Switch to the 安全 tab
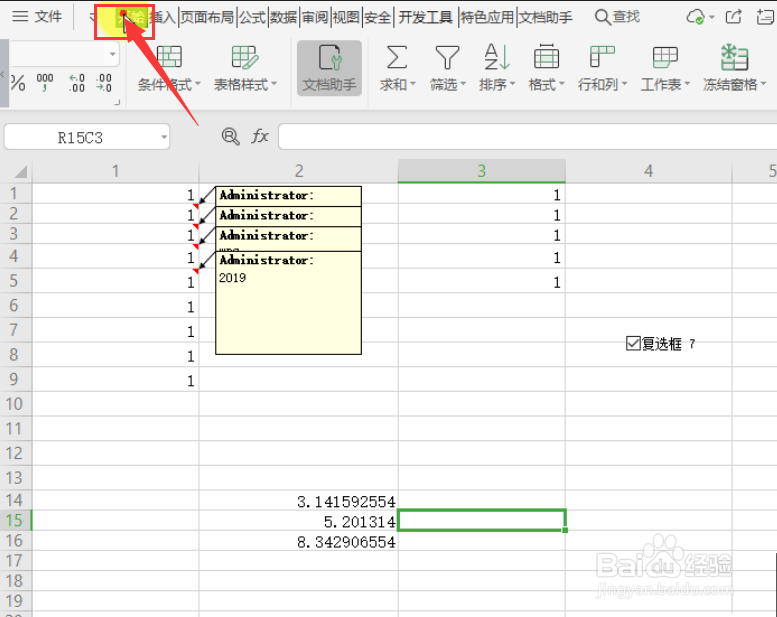This screenshot has width=777, height=617. [378, 17]
